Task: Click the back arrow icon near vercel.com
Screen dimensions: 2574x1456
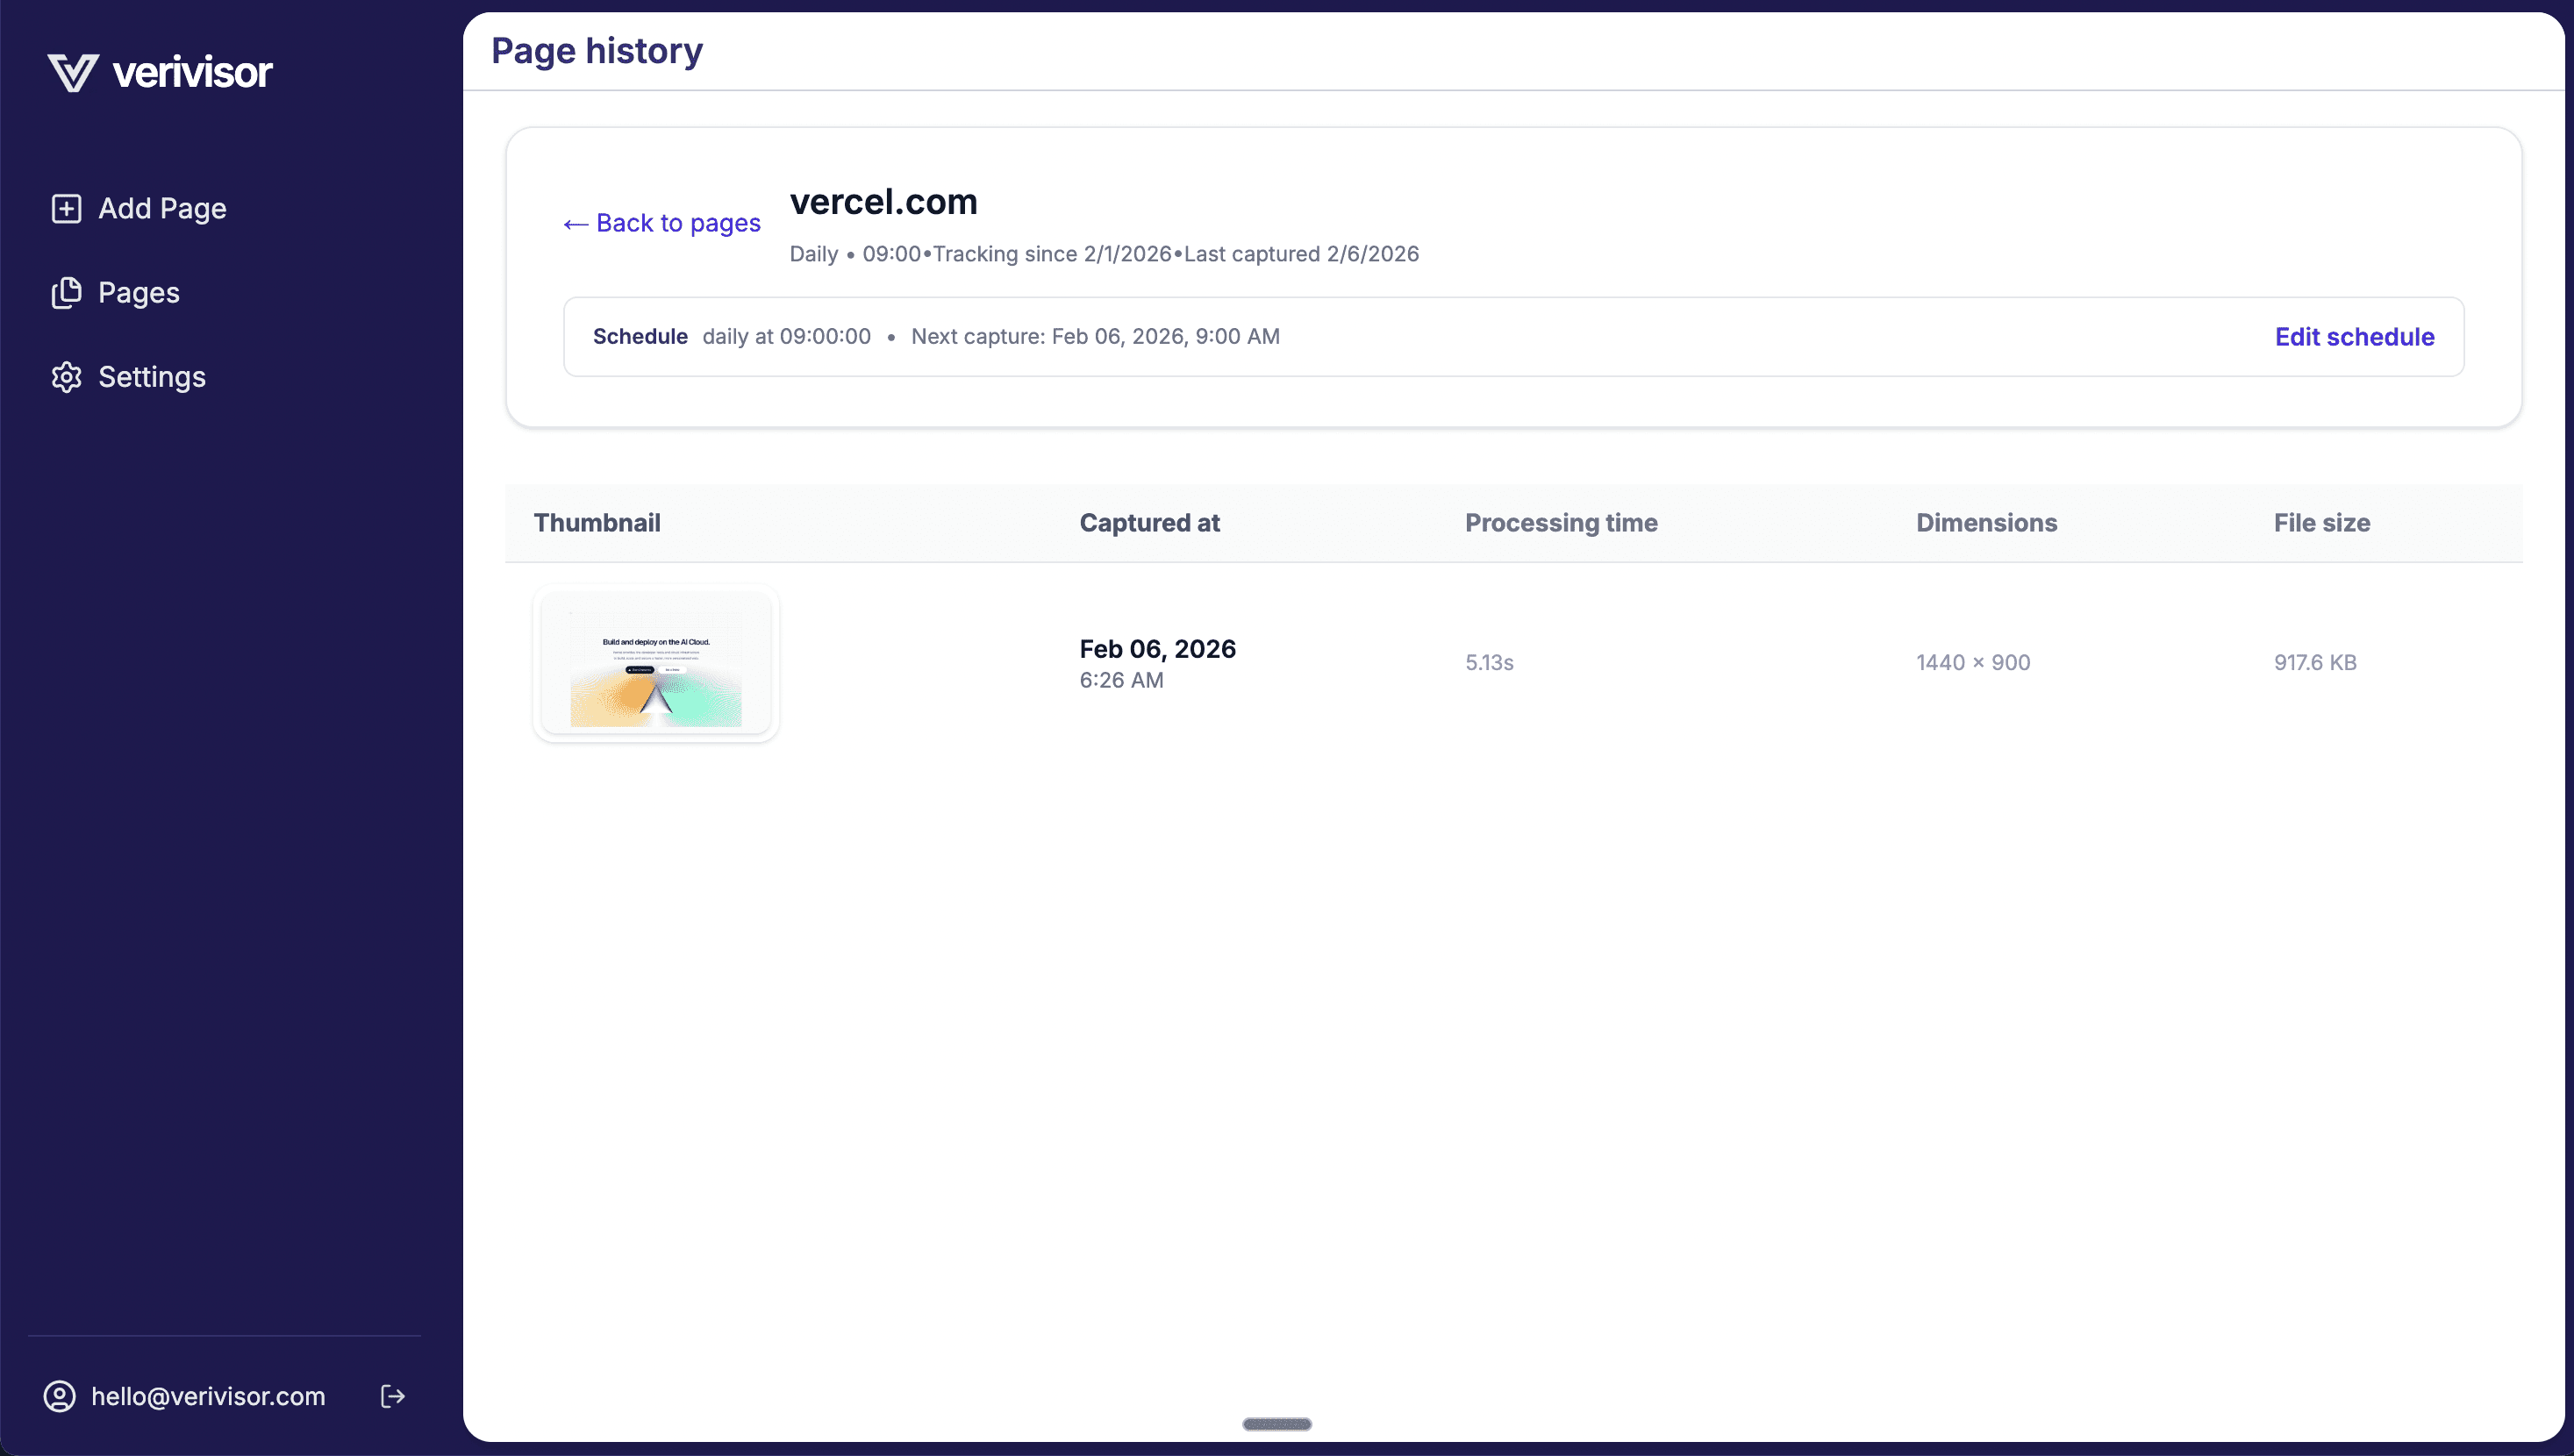Action: pos(575,223)
